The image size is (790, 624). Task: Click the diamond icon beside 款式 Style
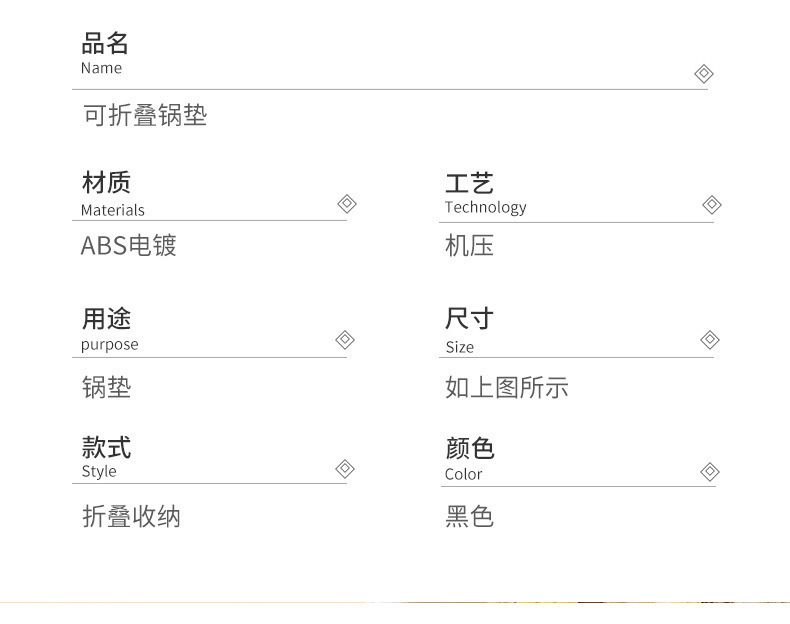[345, 469]
